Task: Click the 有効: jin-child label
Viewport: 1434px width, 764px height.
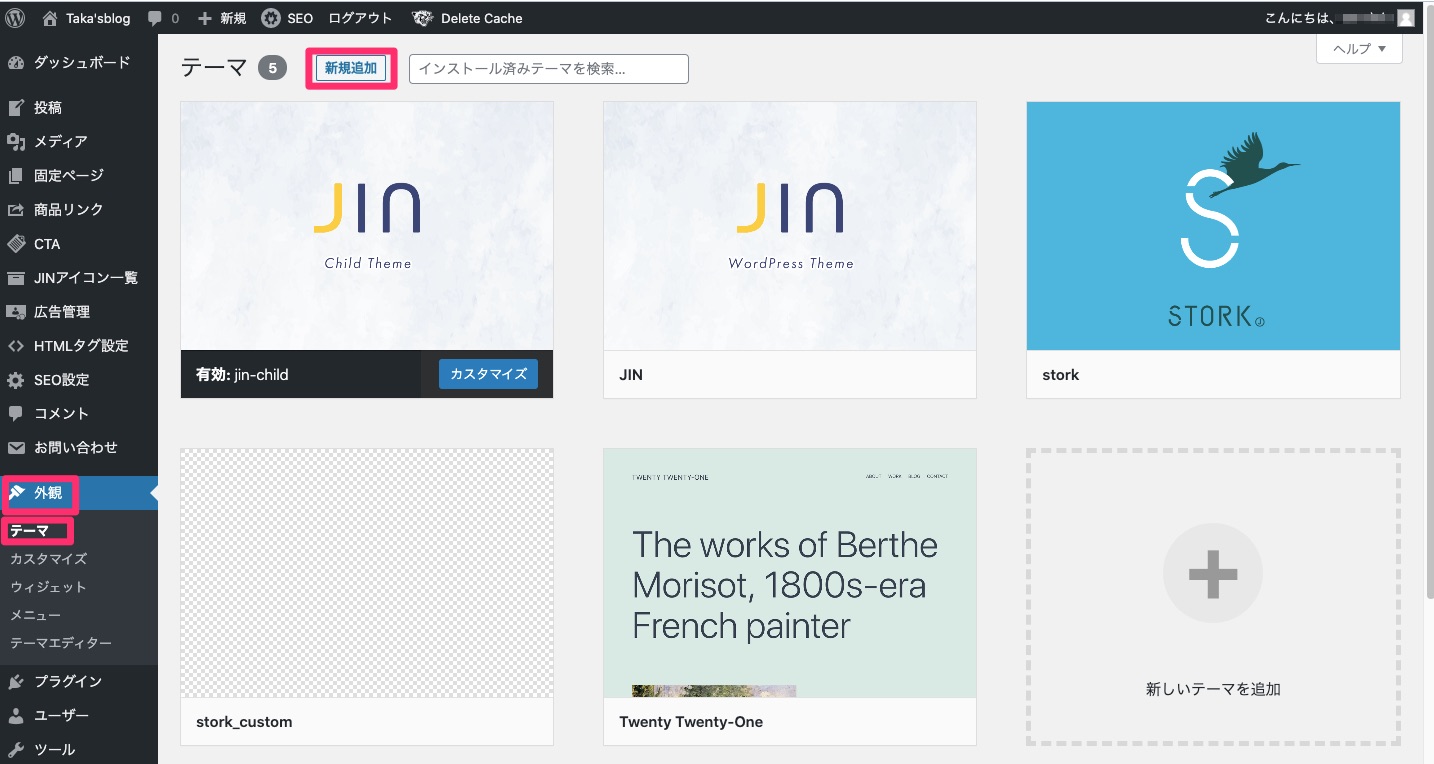Action: (x=242, y=375)
